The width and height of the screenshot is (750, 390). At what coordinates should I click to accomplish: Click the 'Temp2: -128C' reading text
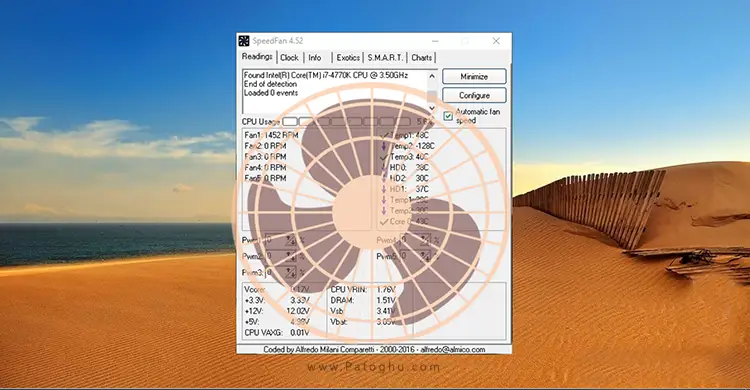click(x=413, y=146)
